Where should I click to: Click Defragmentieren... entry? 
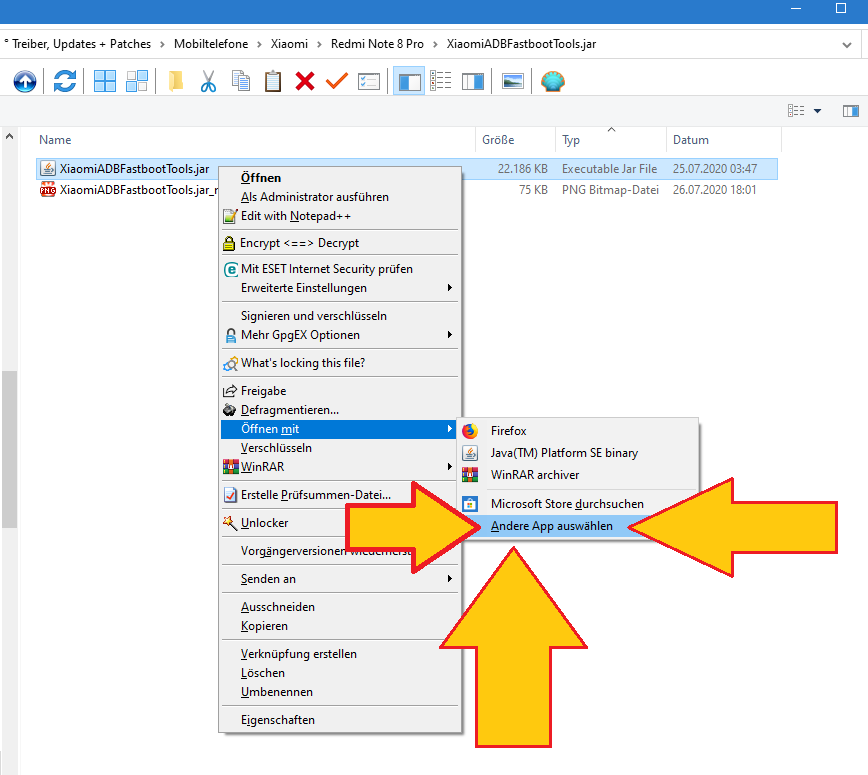coord(340,410)
